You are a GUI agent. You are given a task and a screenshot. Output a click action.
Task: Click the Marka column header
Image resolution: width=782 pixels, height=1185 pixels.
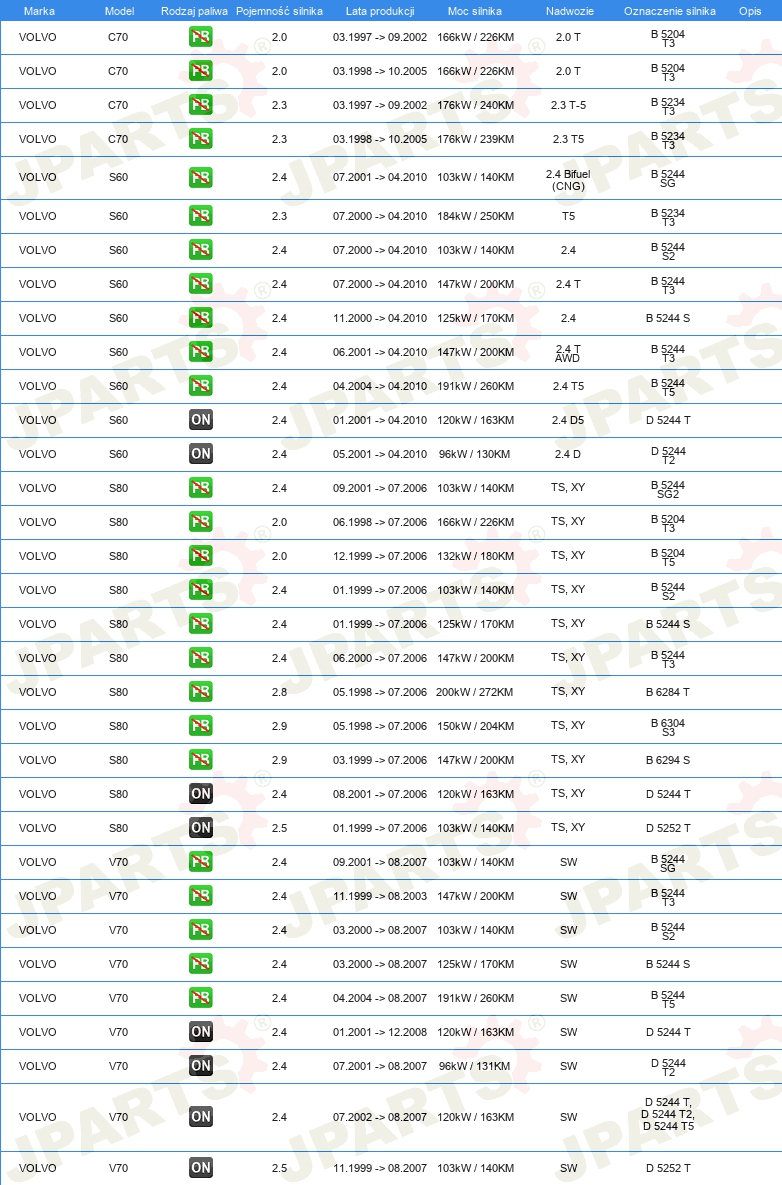(39, 11)
